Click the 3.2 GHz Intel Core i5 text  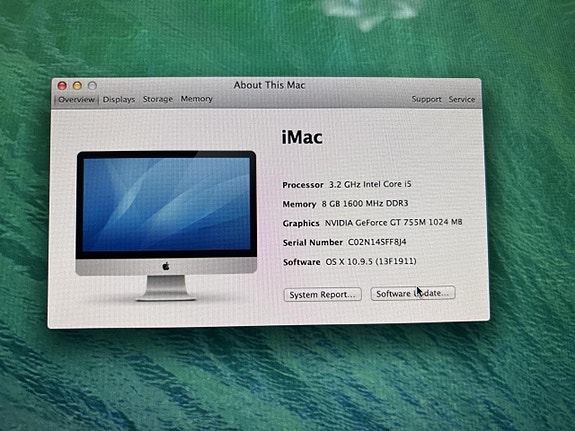click(370, 184)
